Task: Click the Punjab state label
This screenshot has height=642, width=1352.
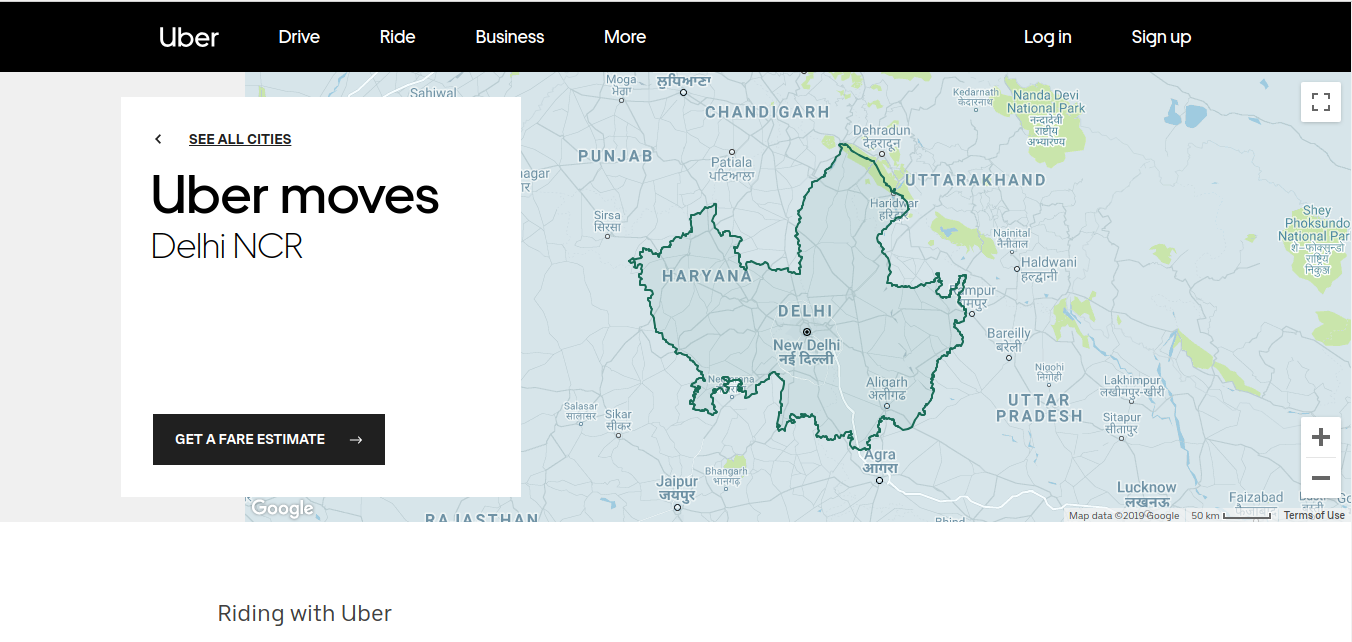Action: coord(615,156)
